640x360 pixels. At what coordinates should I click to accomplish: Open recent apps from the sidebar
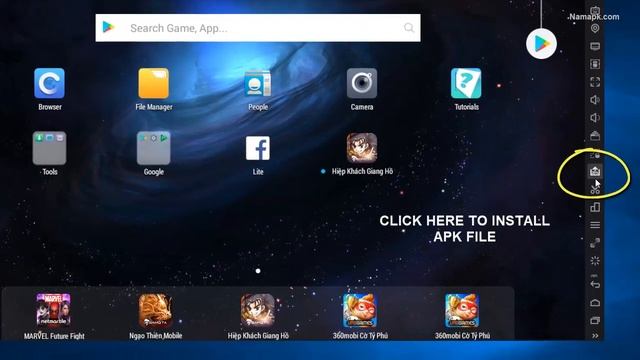[595, 320]
